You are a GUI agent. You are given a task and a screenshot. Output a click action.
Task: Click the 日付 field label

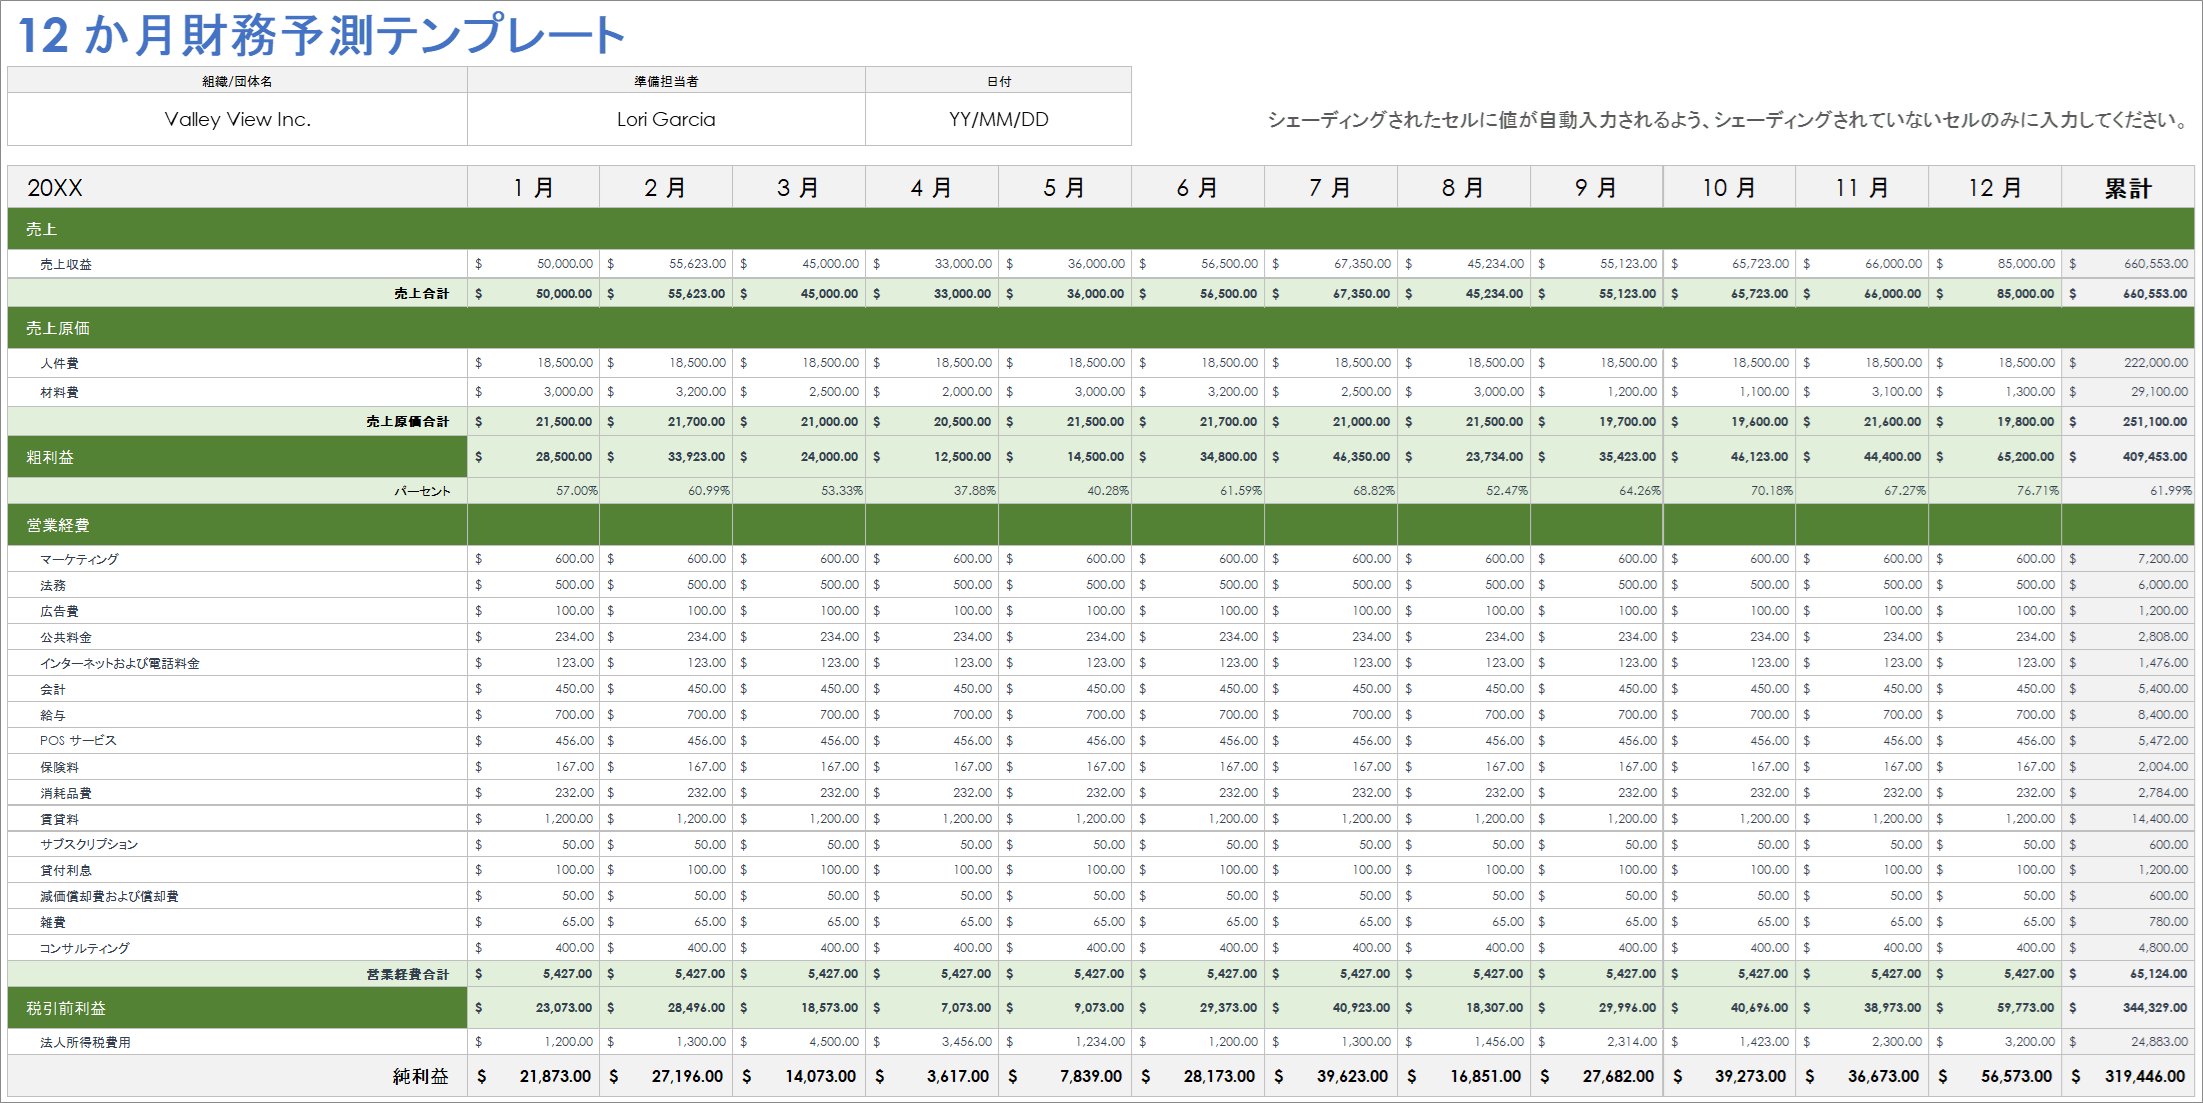[x=998, y=81]
